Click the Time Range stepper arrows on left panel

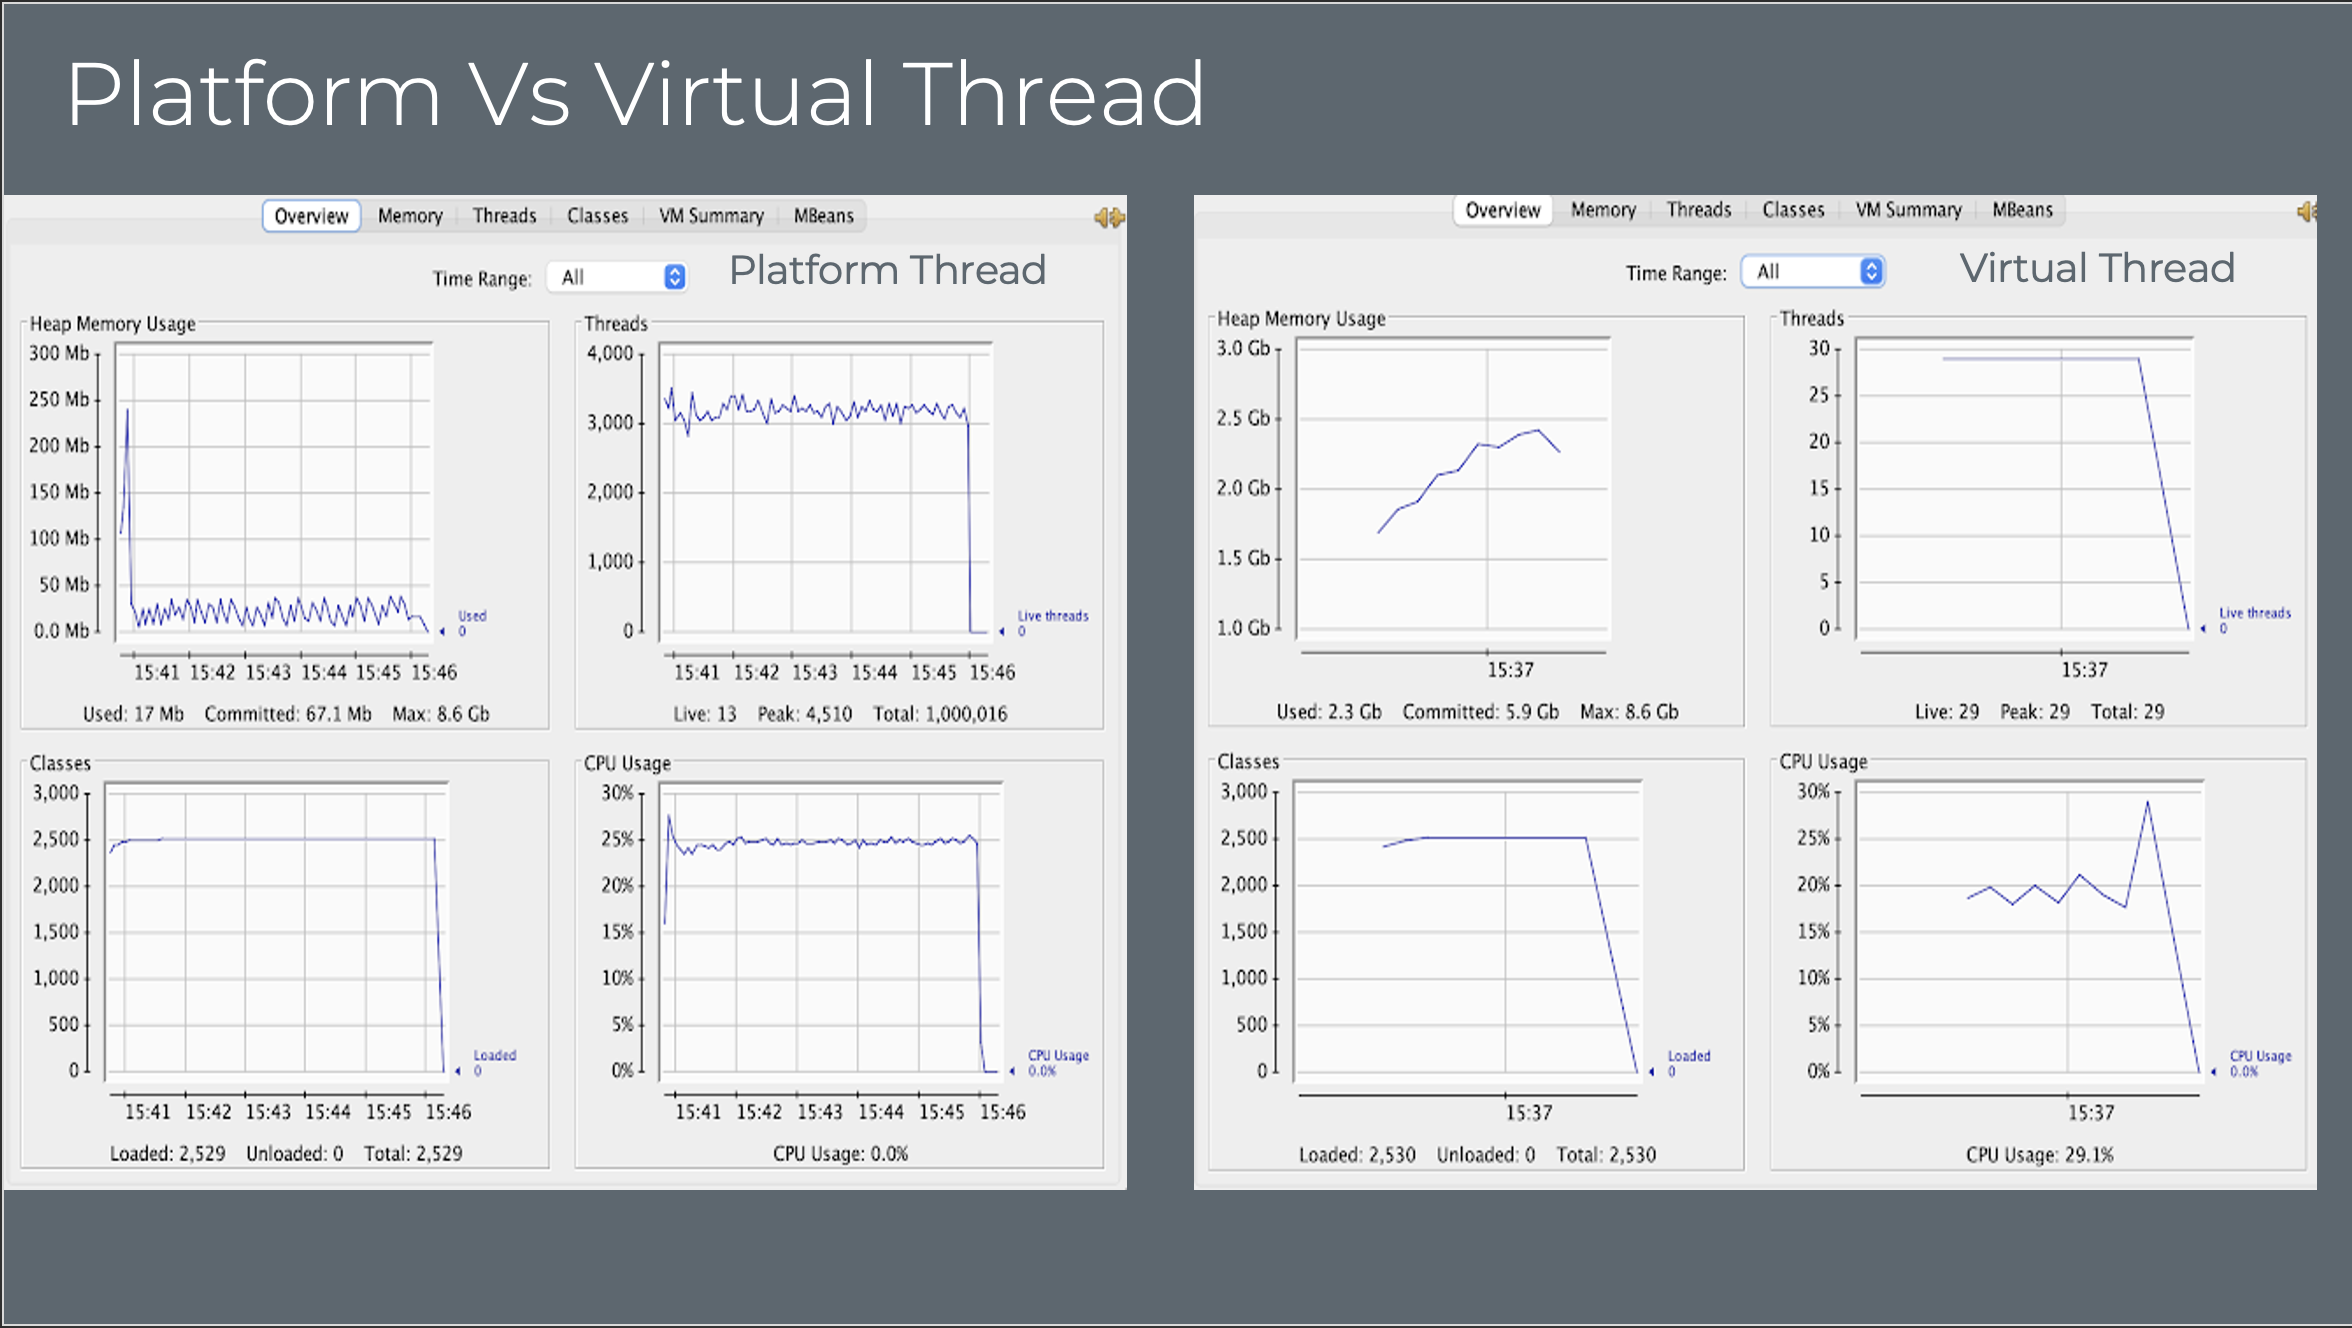(x=675, y=277)
